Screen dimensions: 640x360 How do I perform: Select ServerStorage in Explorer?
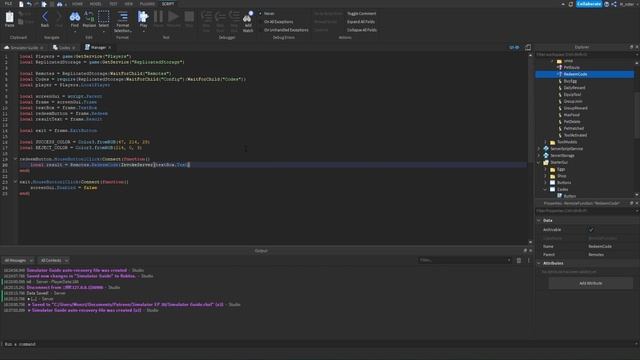point(562,156)
